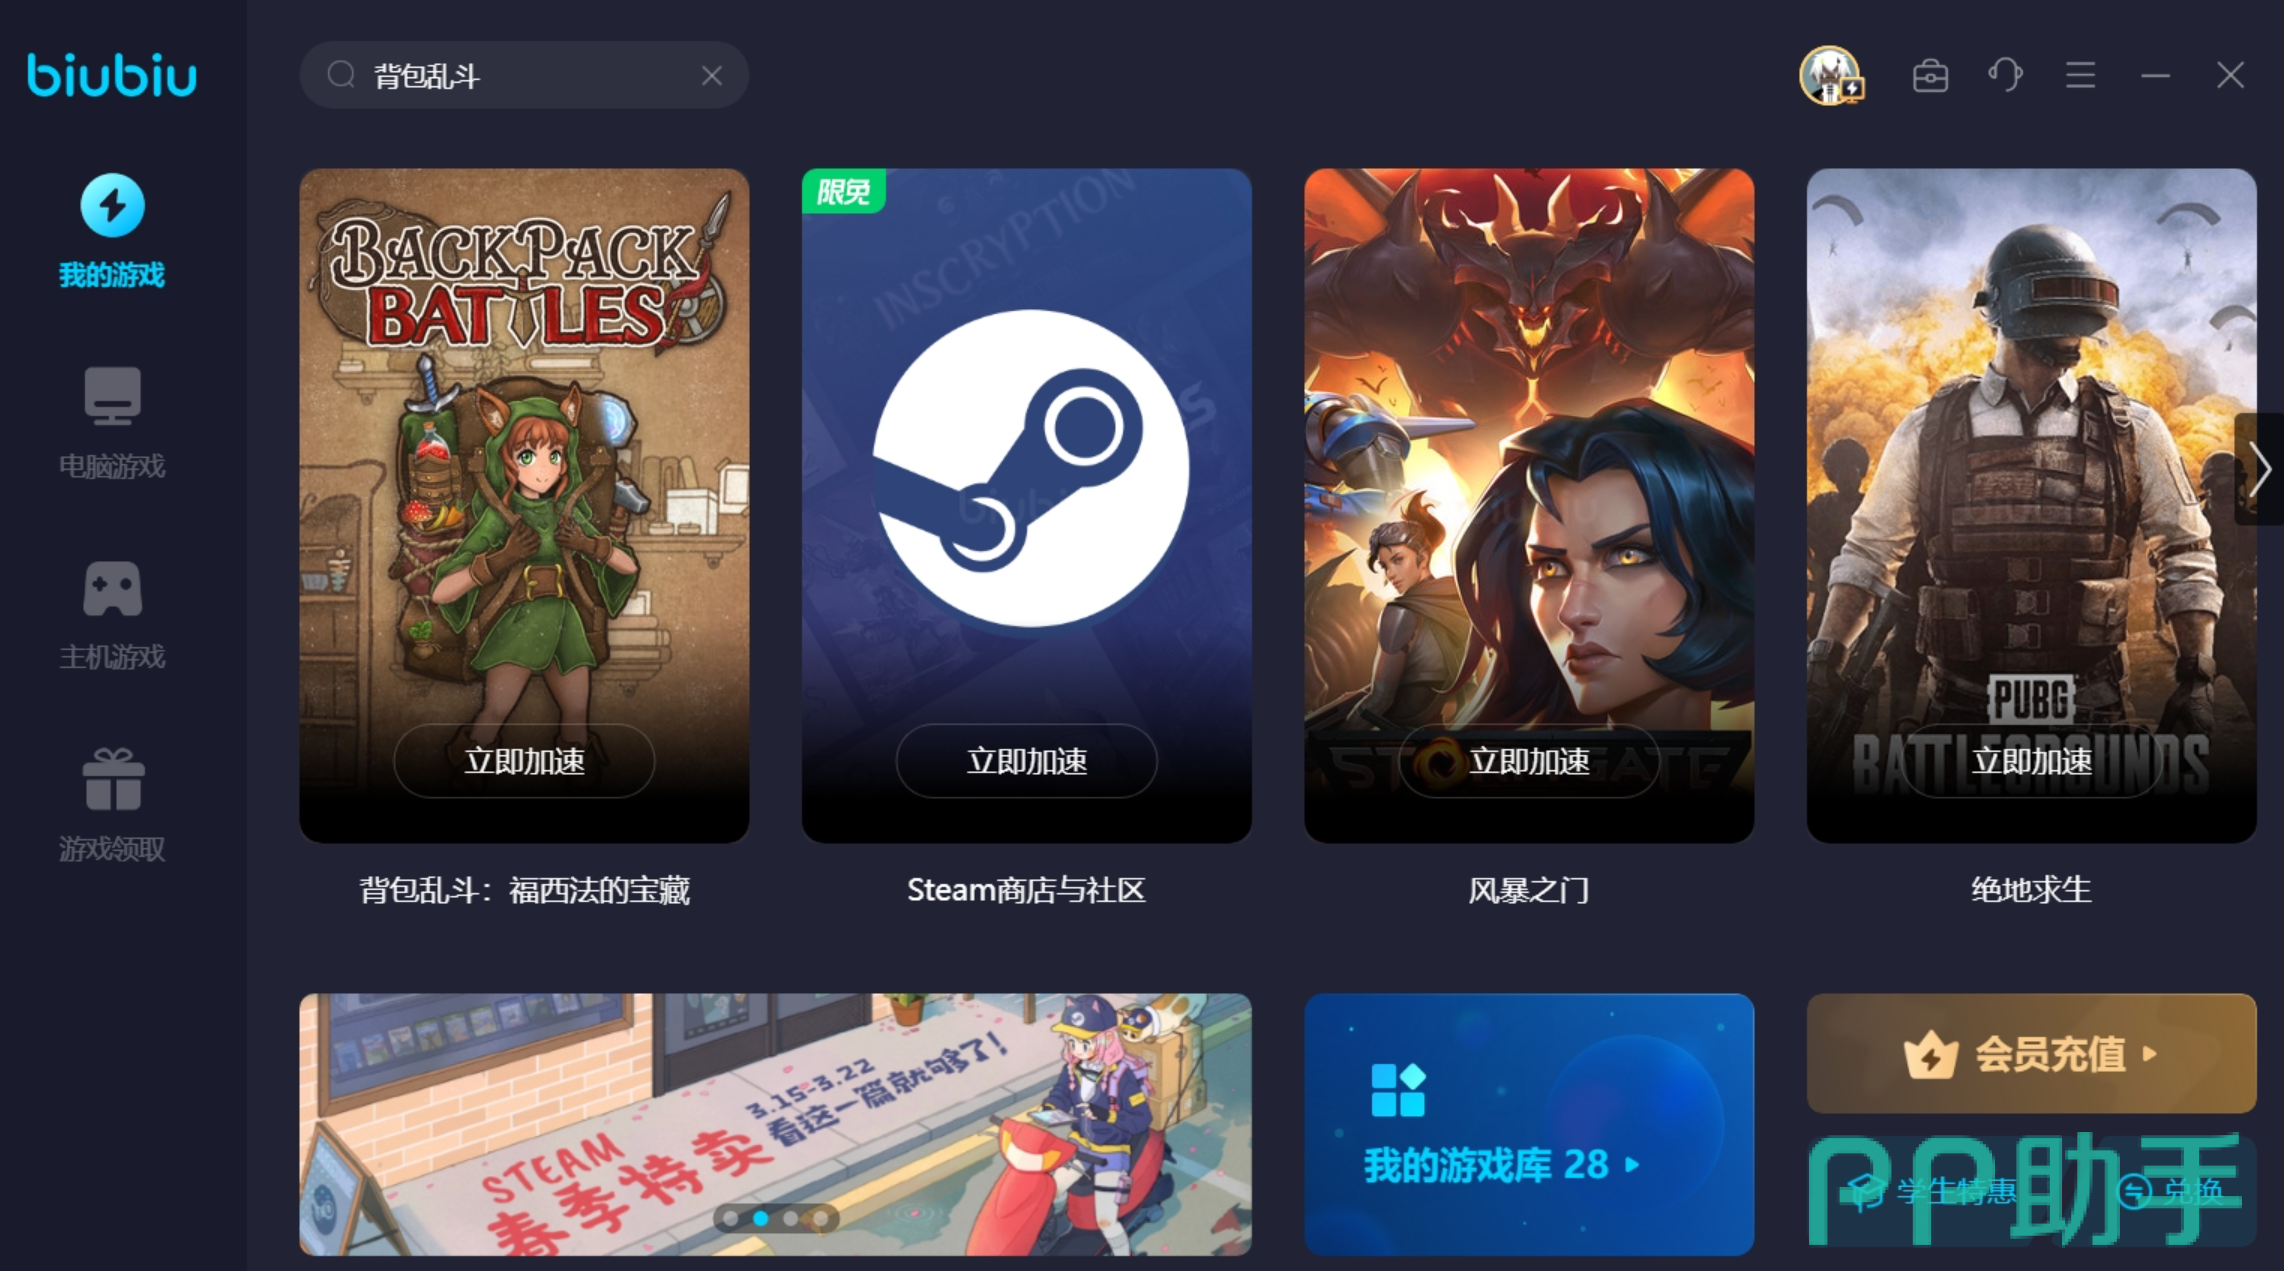Viewport: 2284px width, 1271px height.
Task: Show next games with right chevron
Action: pos(2259,468)
